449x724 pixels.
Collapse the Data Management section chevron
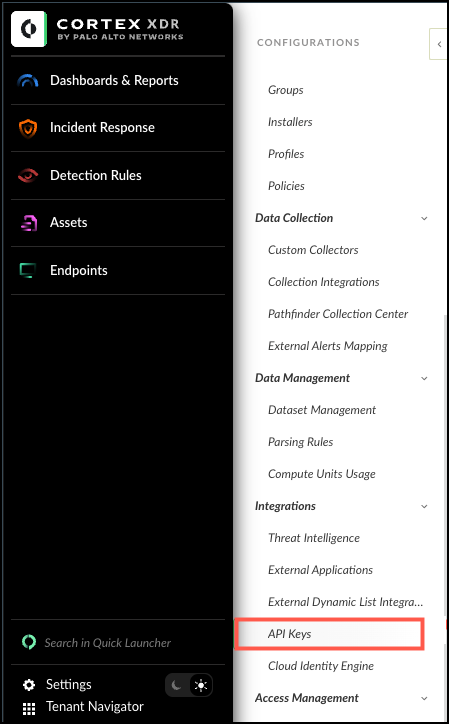(424, 379)
